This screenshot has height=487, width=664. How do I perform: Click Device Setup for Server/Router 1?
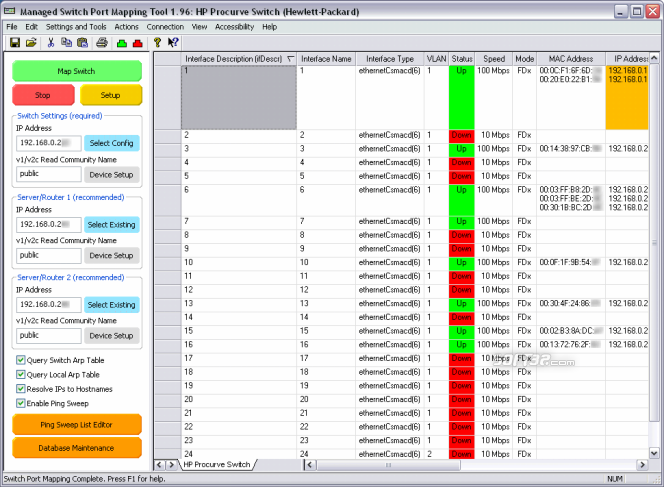pos(111,256)
